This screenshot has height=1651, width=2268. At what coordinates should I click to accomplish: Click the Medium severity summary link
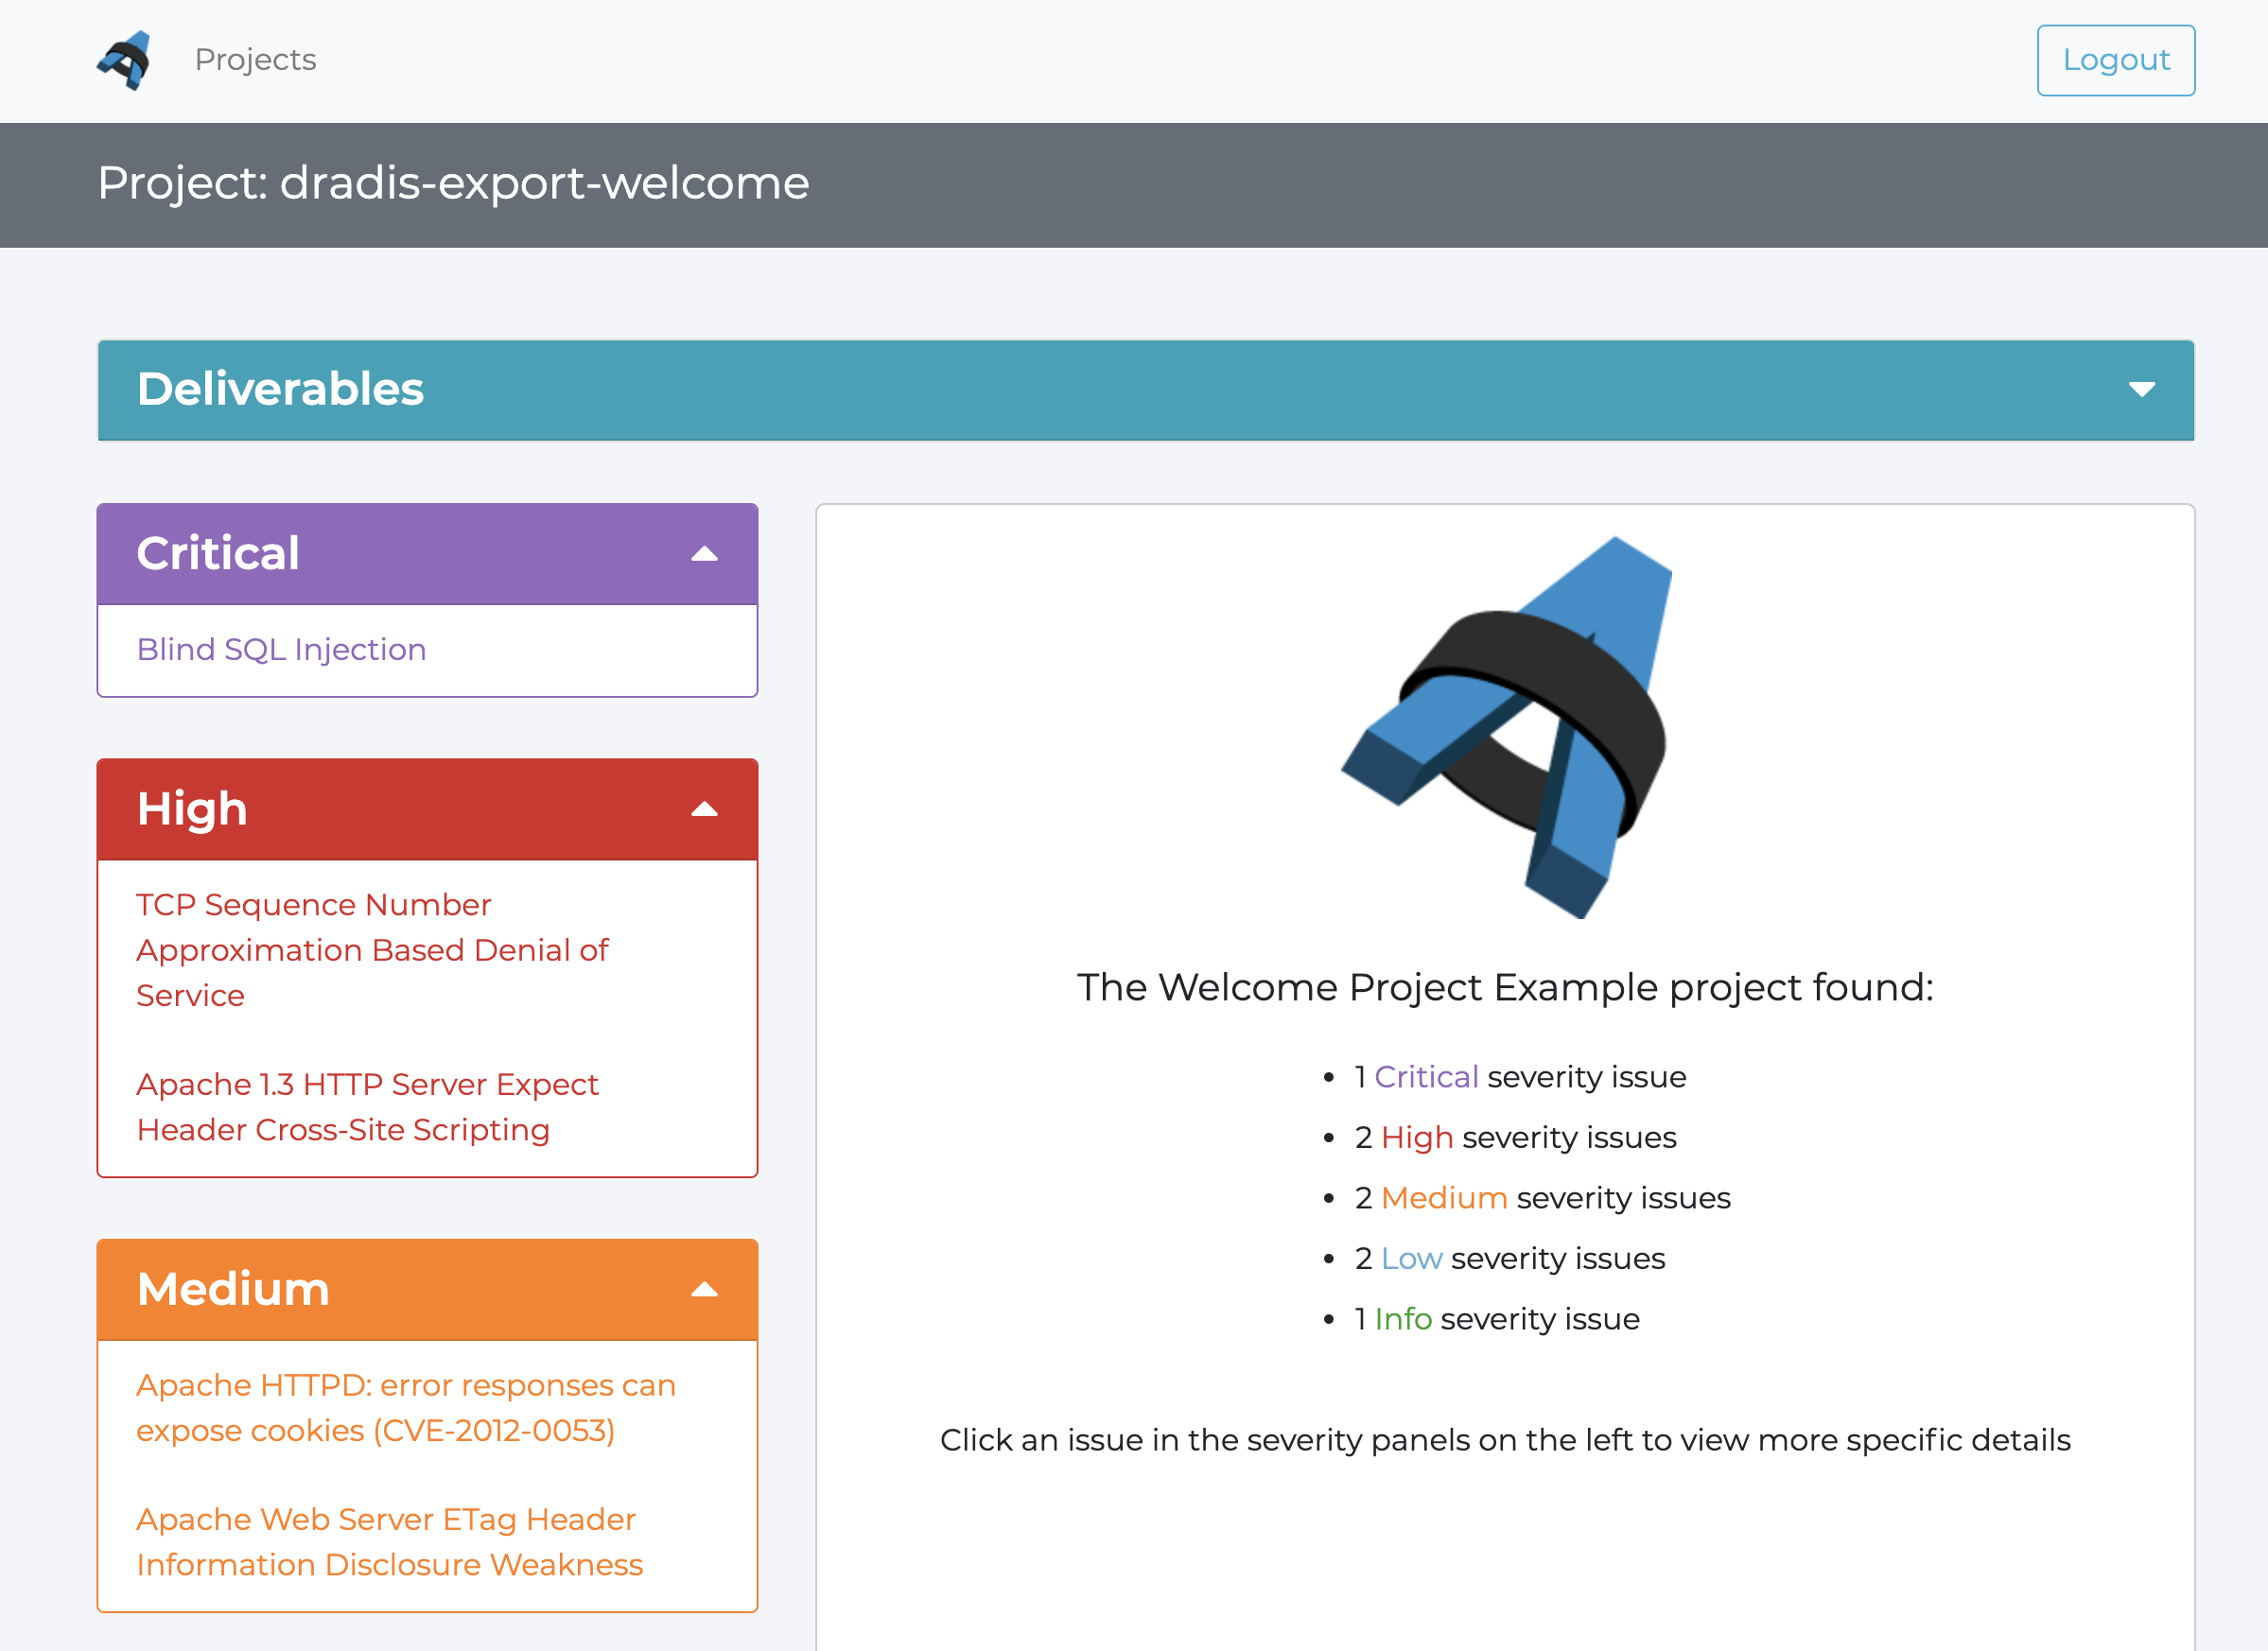[1443, 1198]
